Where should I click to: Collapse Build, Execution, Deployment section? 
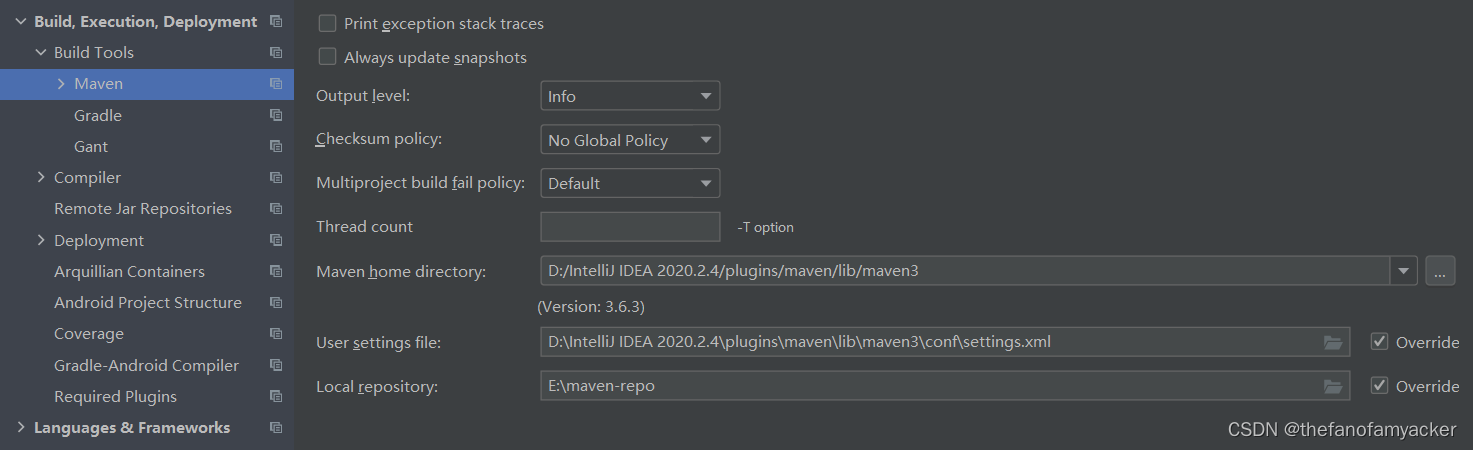point(20,21)
